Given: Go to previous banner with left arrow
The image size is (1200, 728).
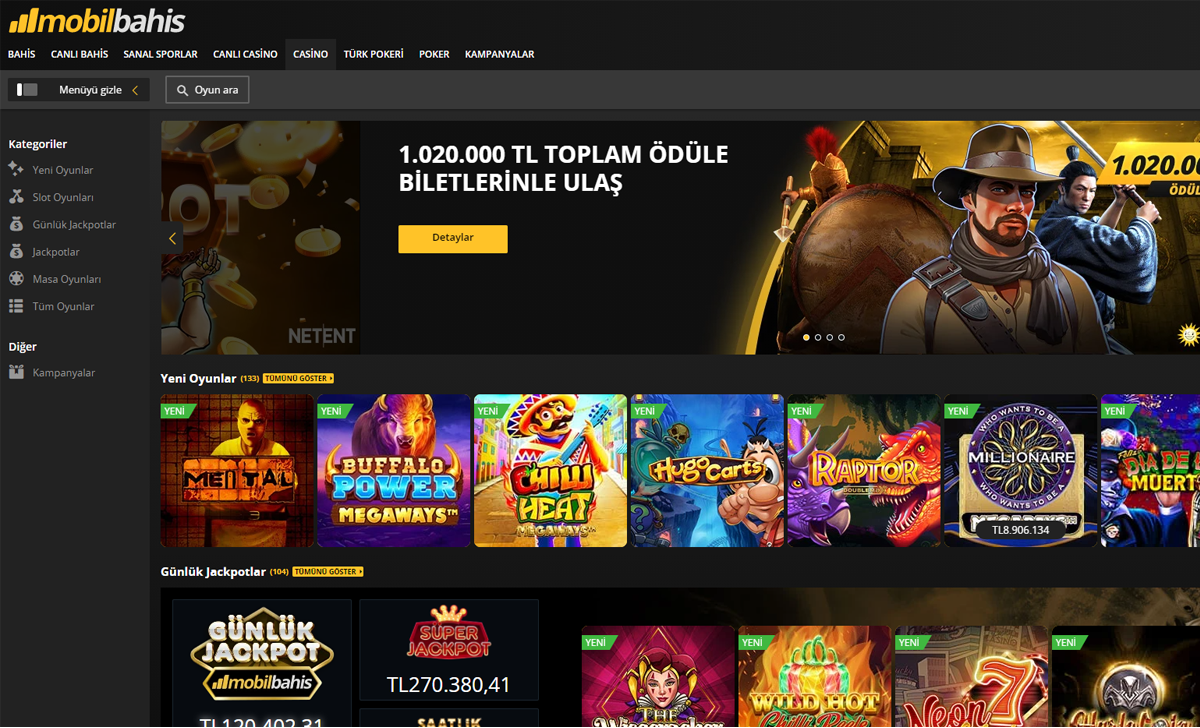Looking at the screenshot, I should click(172, 238).
